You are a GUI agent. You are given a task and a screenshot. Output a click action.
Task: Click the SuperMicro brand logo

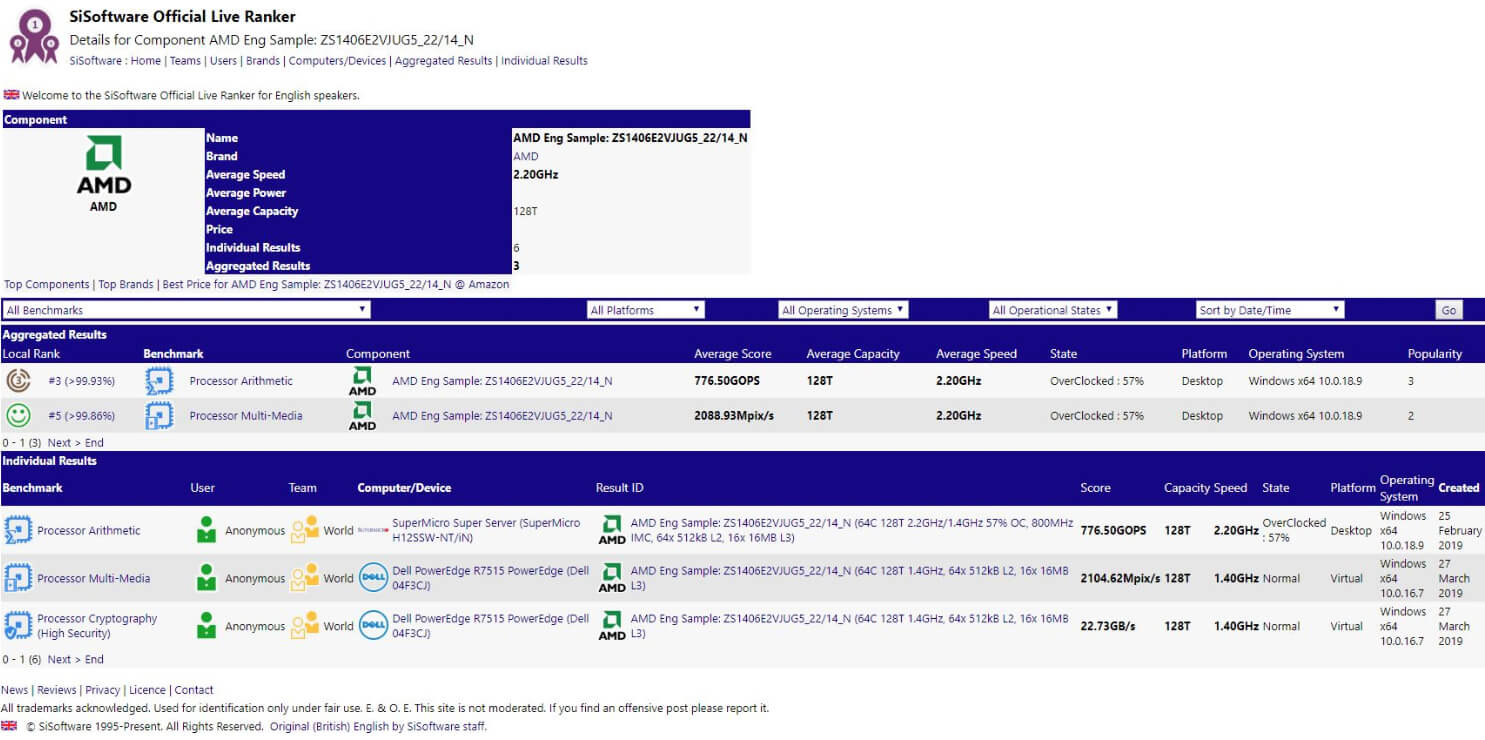373,530
